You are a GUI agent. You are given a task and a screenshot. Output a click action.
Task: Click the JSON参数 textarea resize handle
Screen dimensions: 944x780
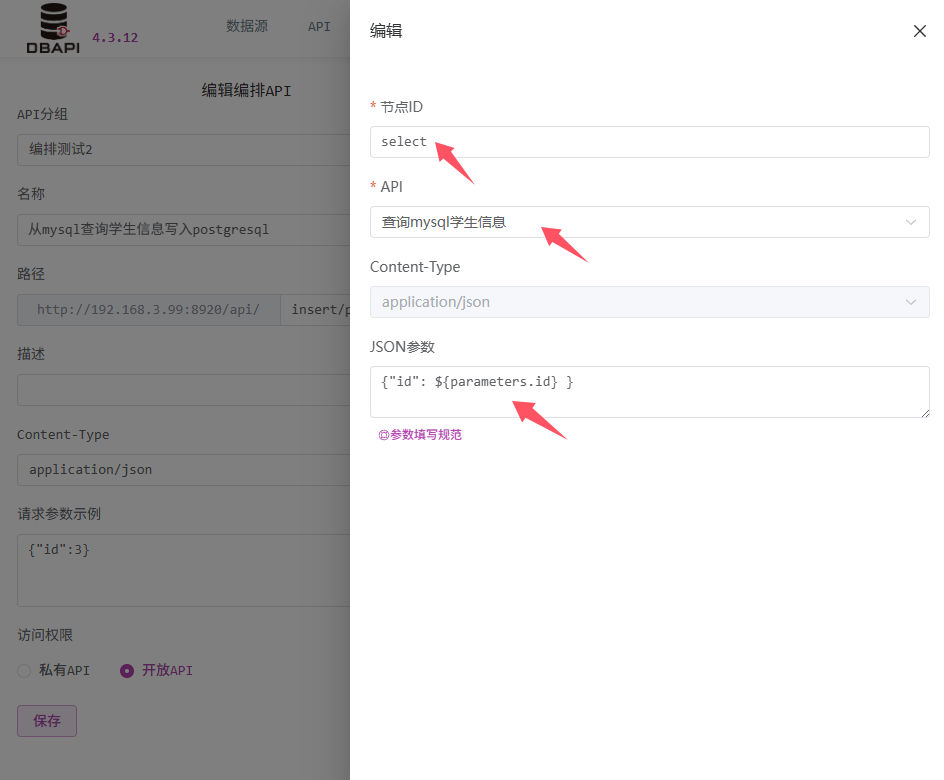924,412
